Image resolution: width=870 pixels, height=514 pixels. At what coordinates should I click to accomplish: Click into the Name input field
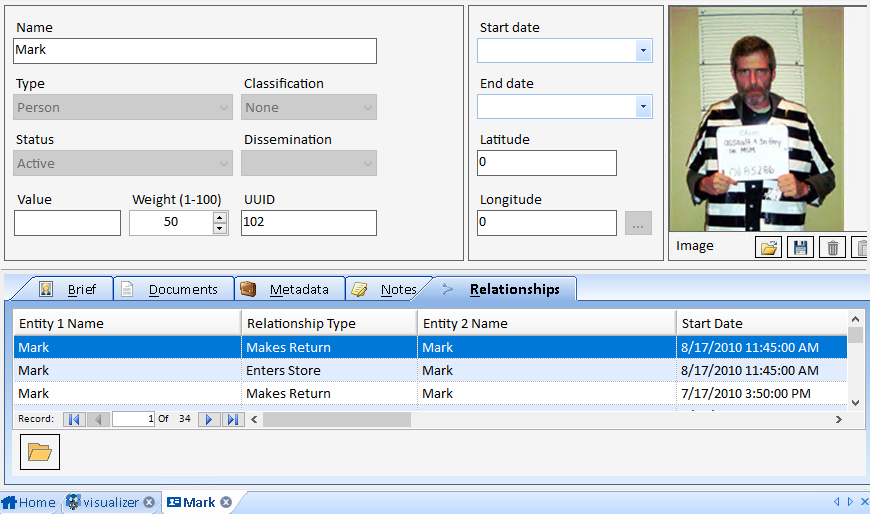pos(195,51)
